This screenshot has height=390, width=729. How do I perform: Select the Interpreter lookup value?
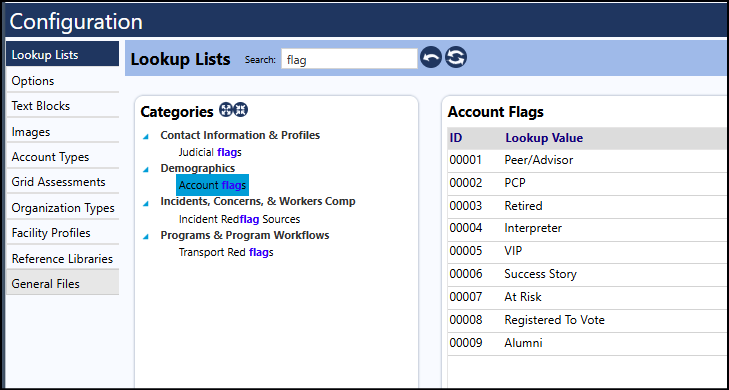pyautogui.click(x=533, y=228)
